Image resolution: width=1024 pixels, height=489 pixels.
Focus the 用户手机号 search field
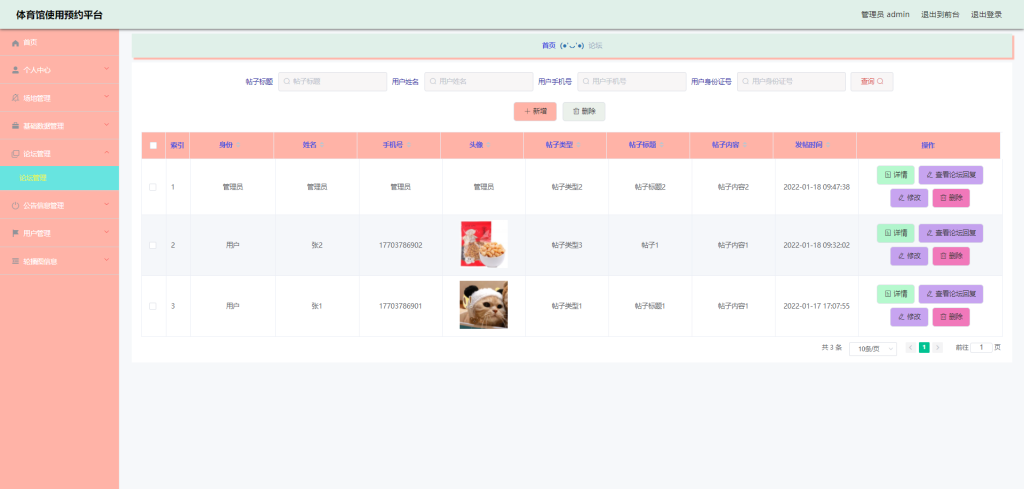[632, 82]
